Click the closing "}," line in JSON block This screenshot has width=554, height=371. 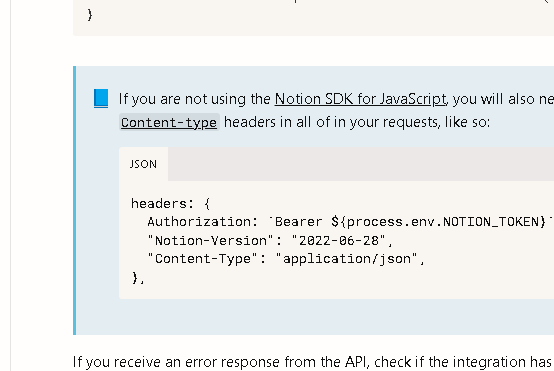pos(138,278)
